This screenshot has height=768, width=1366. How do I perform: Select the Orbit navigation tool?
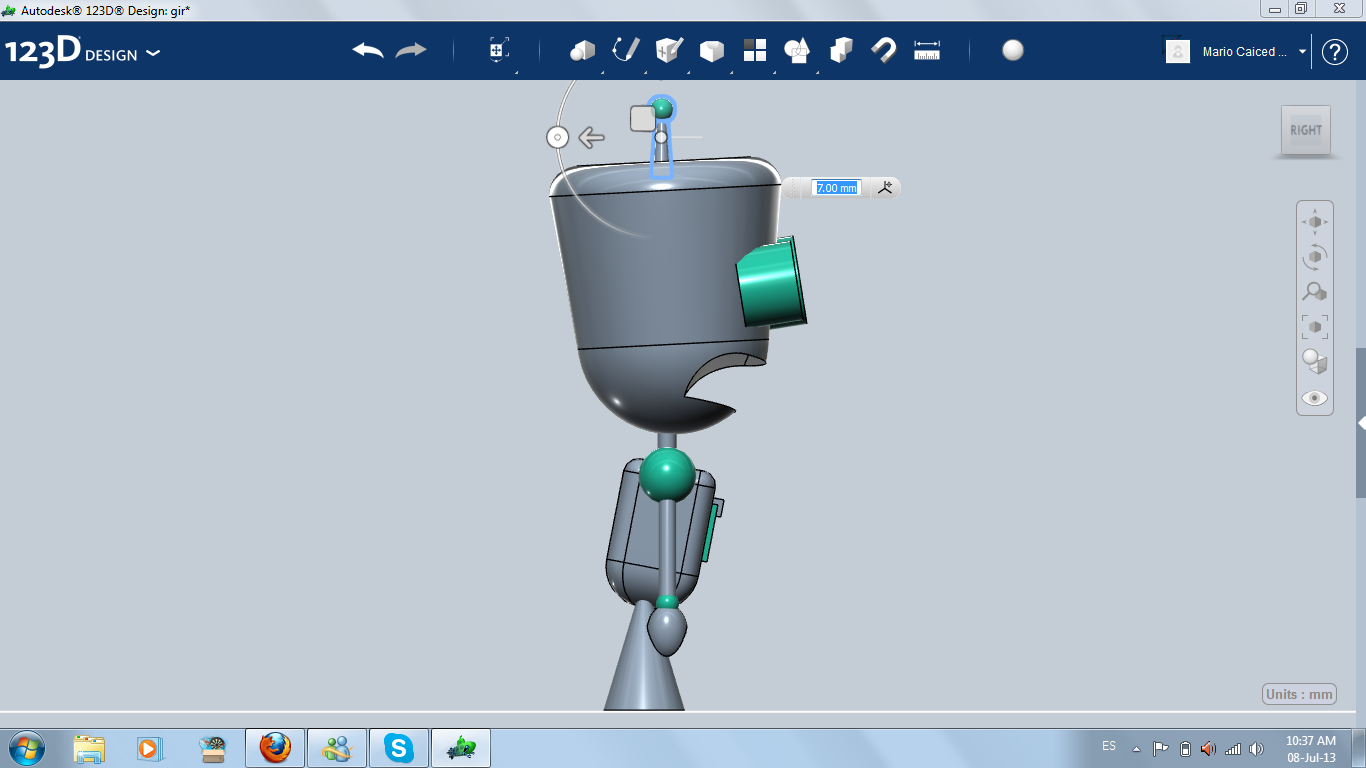pyautogui.click(x=1315, y=256)
